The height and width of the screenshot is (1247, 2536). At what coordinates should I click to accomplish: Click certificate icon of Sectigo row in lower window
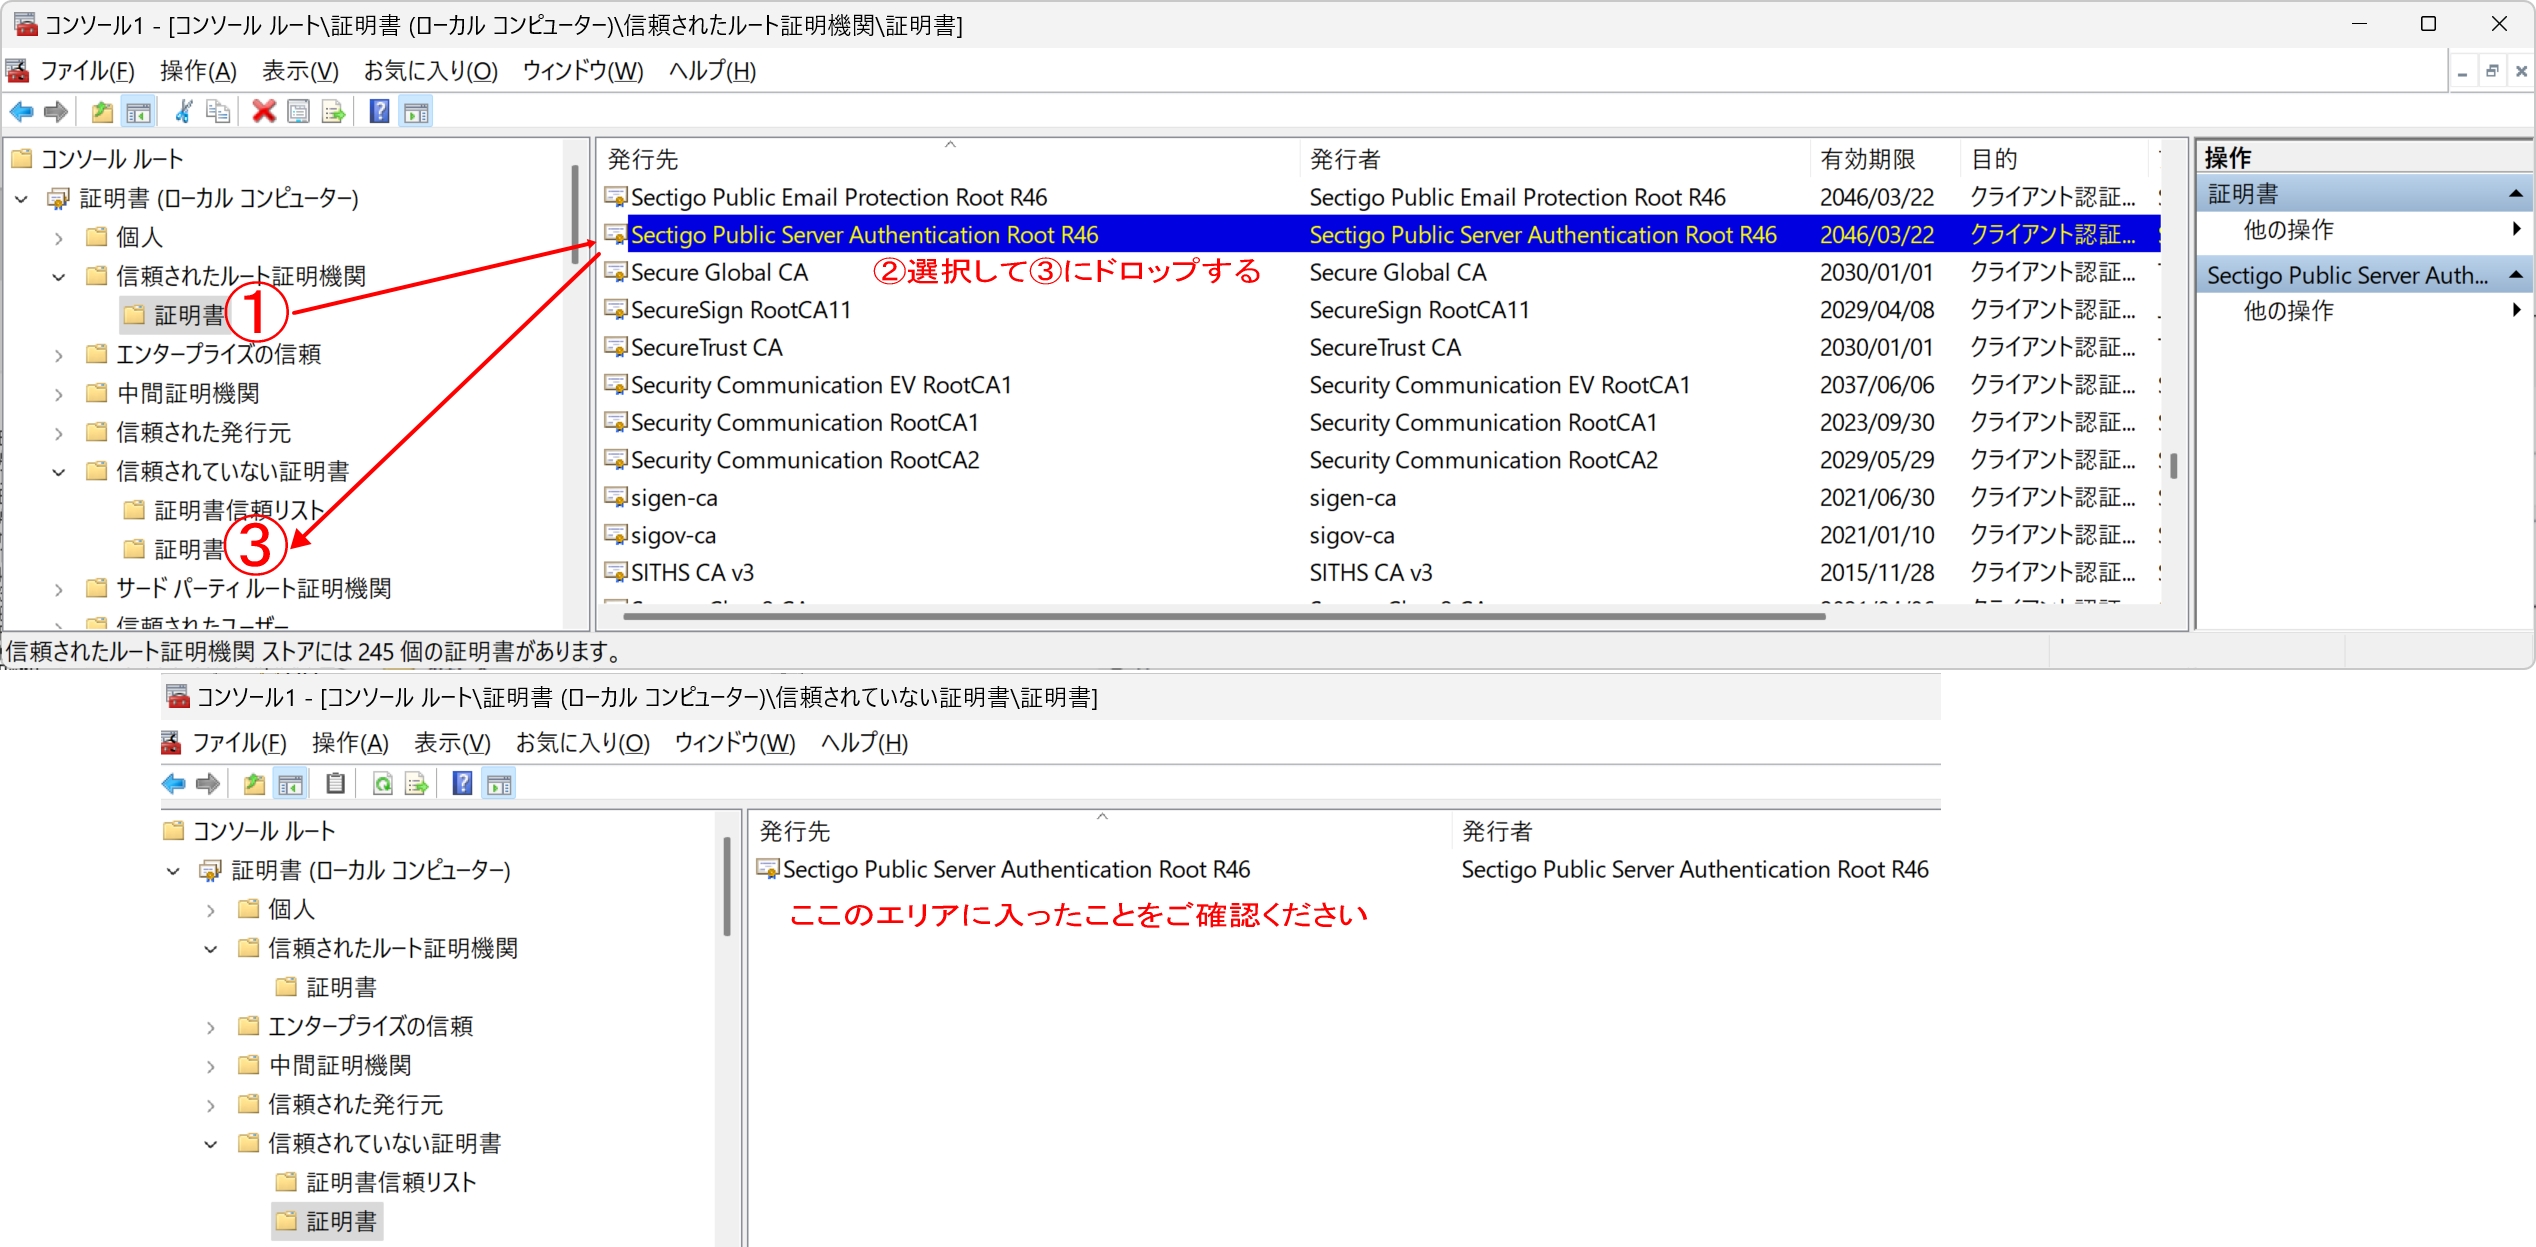[x=768, y=869]
